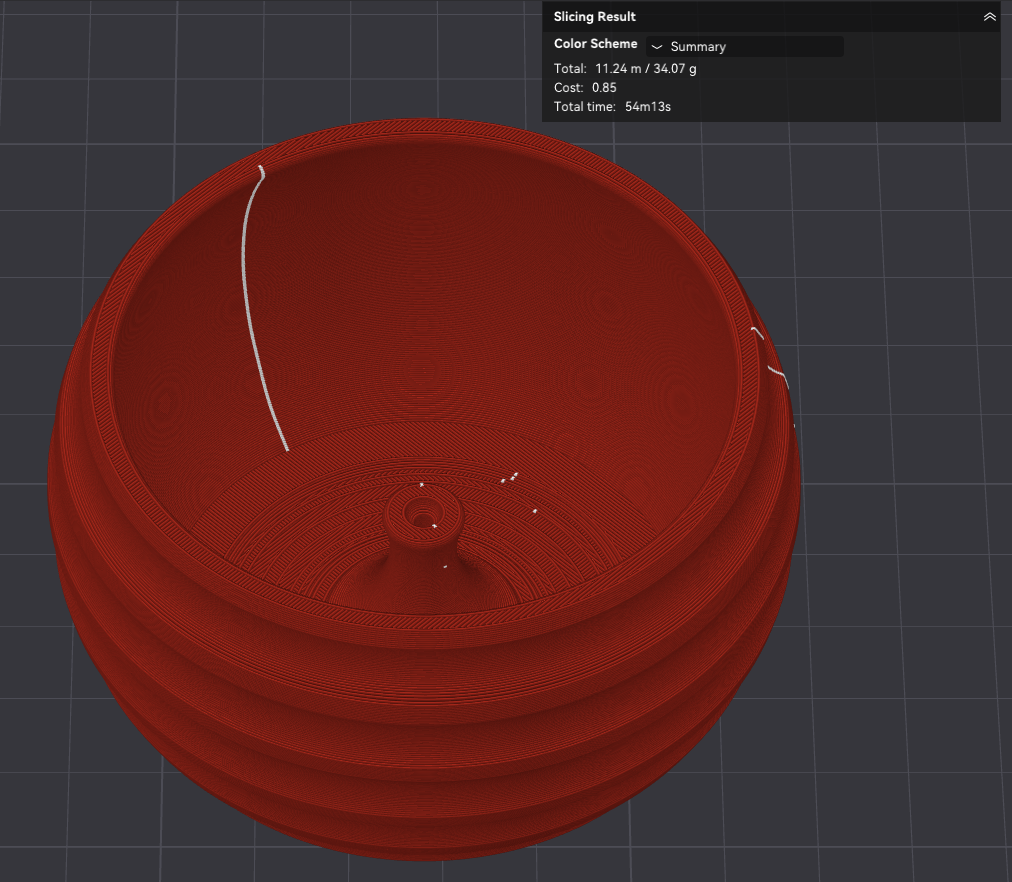Click the Color Scheme label
This screenshot has width=1012, height=882.
tap(595, 44)
